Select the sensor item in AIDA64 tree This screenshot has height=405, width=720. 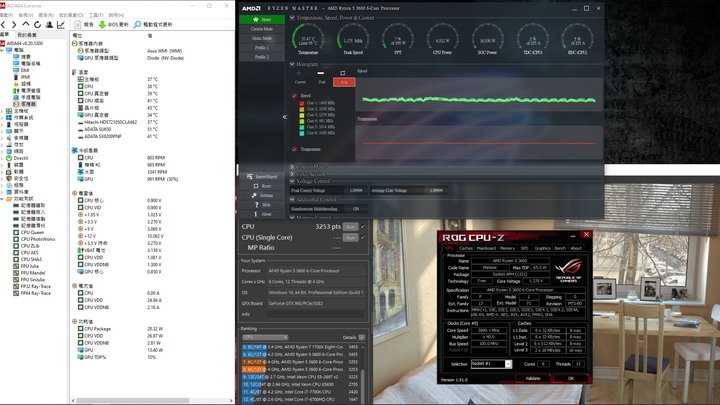pyautogui.click(x=25, y=104)
